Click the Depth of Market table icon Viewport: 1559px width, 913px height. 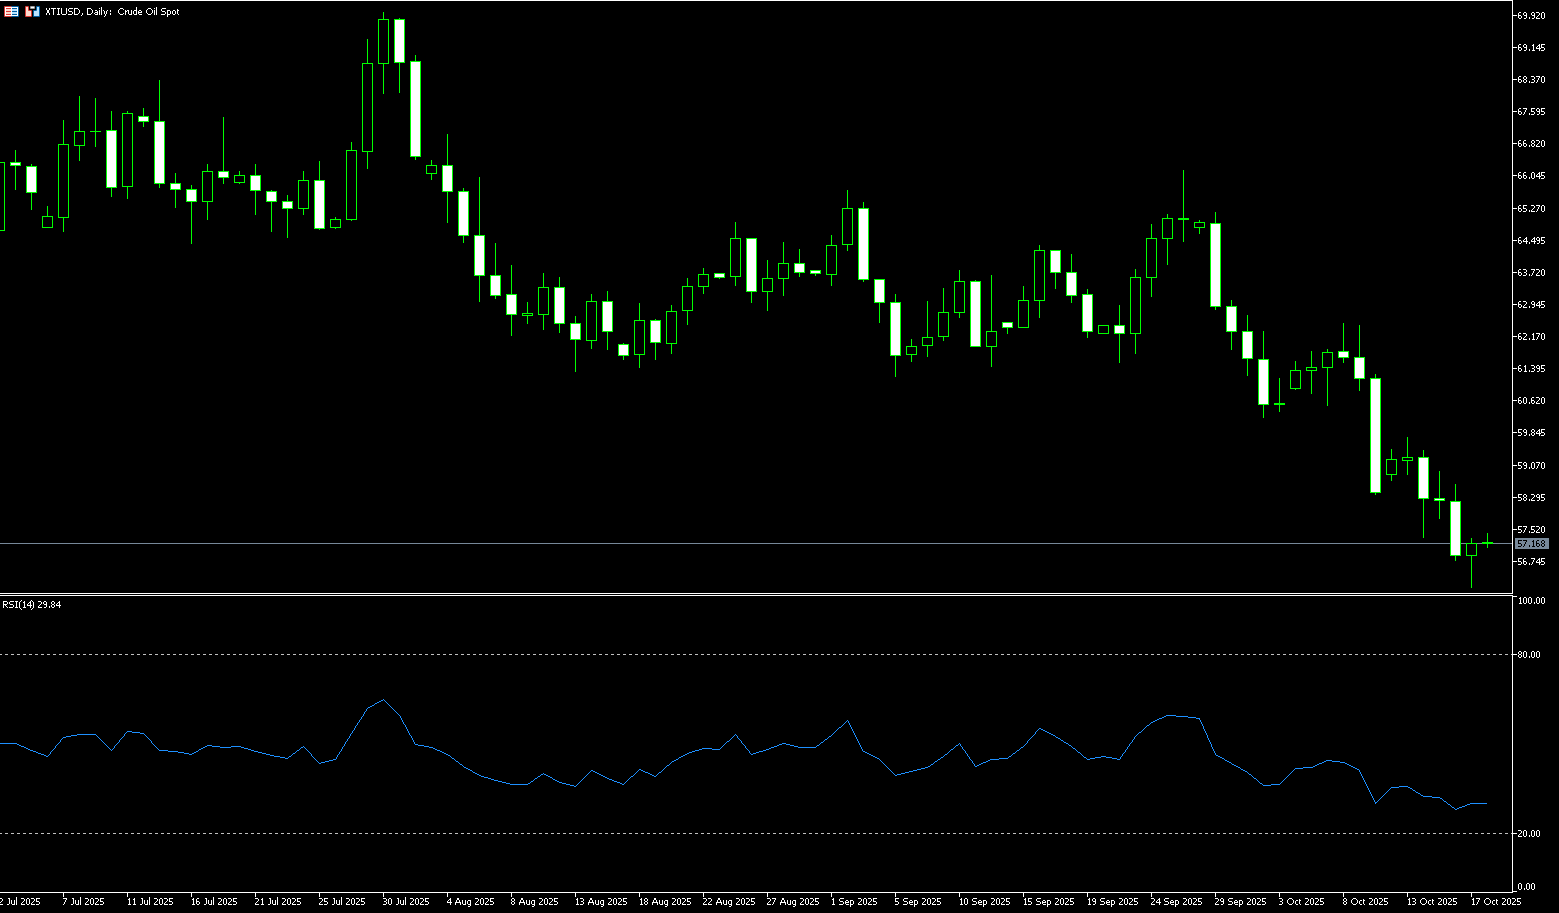coord(12,12)
